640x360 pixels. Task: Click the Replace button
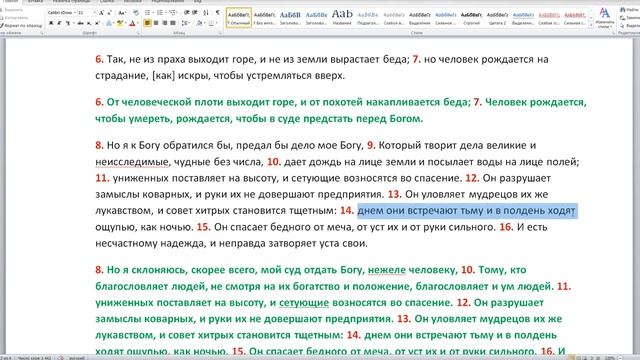point(629,18)
